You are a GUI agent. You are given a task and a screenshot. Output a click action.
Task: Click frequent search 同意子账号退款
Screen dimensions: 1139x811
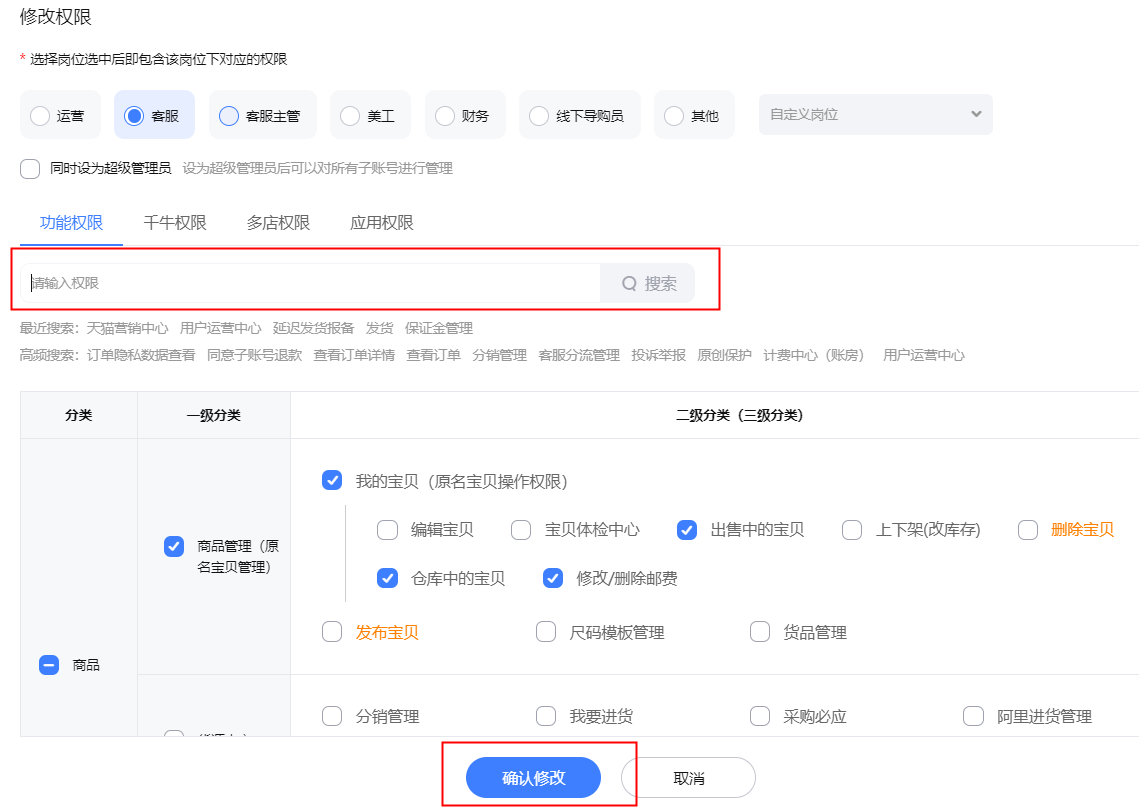pos(254,355)
